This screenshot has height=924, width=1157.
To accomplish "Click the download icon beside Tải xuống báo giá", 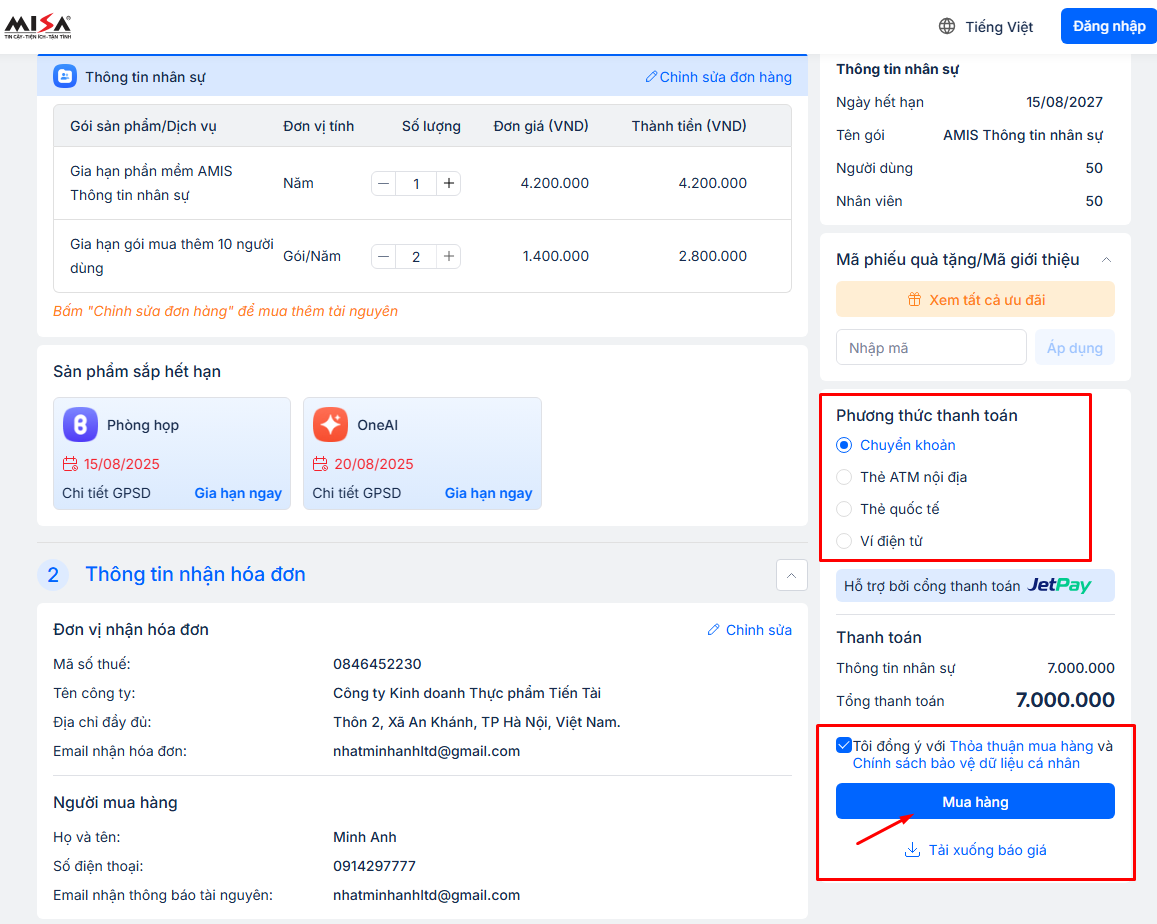I will click(x=911, y=850).
